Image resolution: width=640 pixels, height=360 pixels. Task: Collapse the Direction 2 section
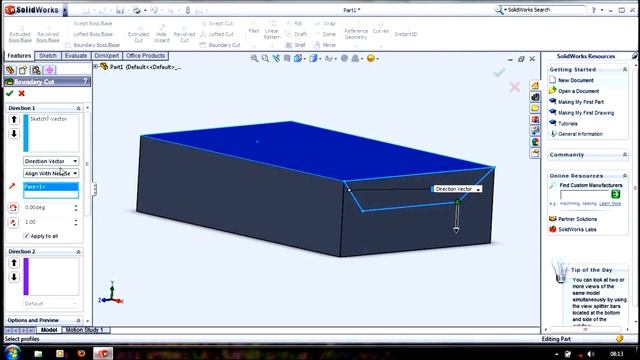78,252
